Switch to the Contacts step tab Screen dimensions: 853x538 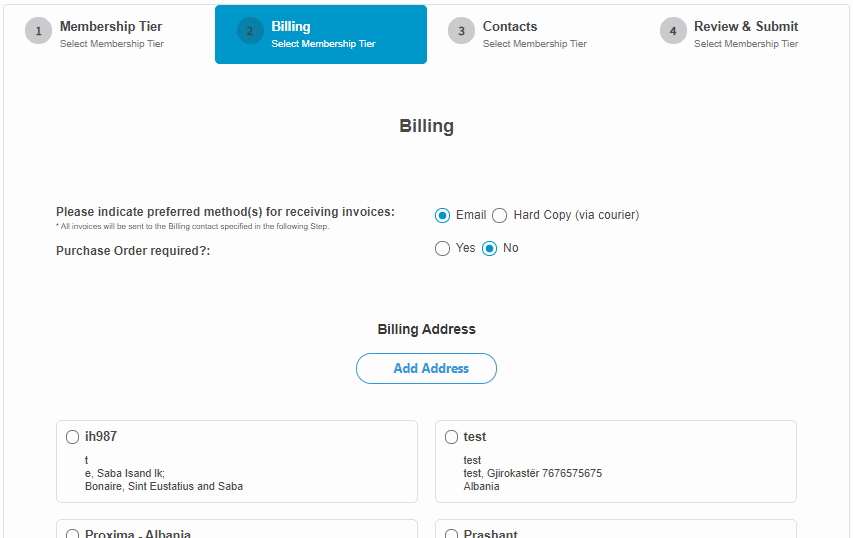tap(532, 34)
